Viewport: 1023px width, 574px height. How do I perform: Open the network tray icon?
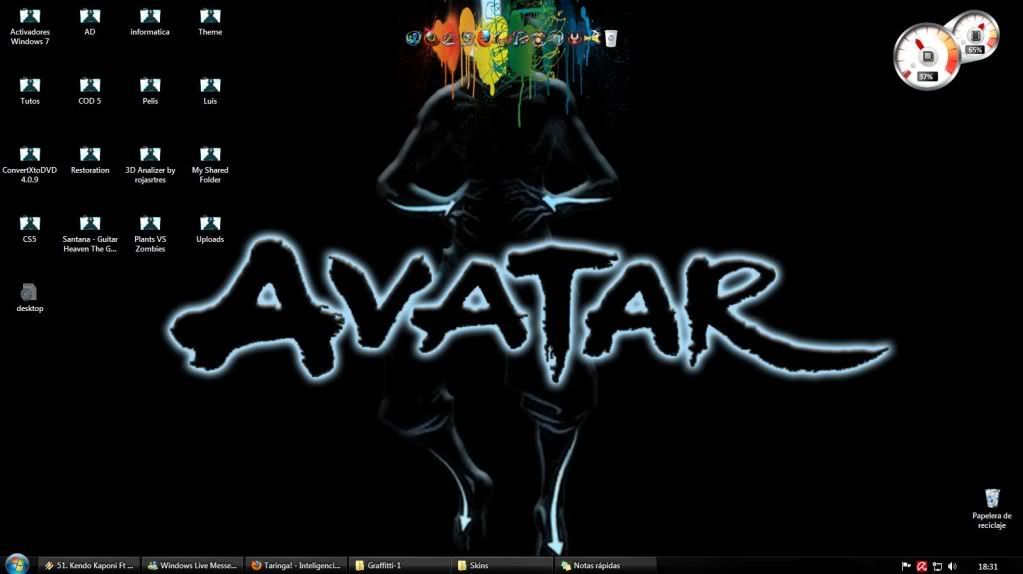point(938,566)
